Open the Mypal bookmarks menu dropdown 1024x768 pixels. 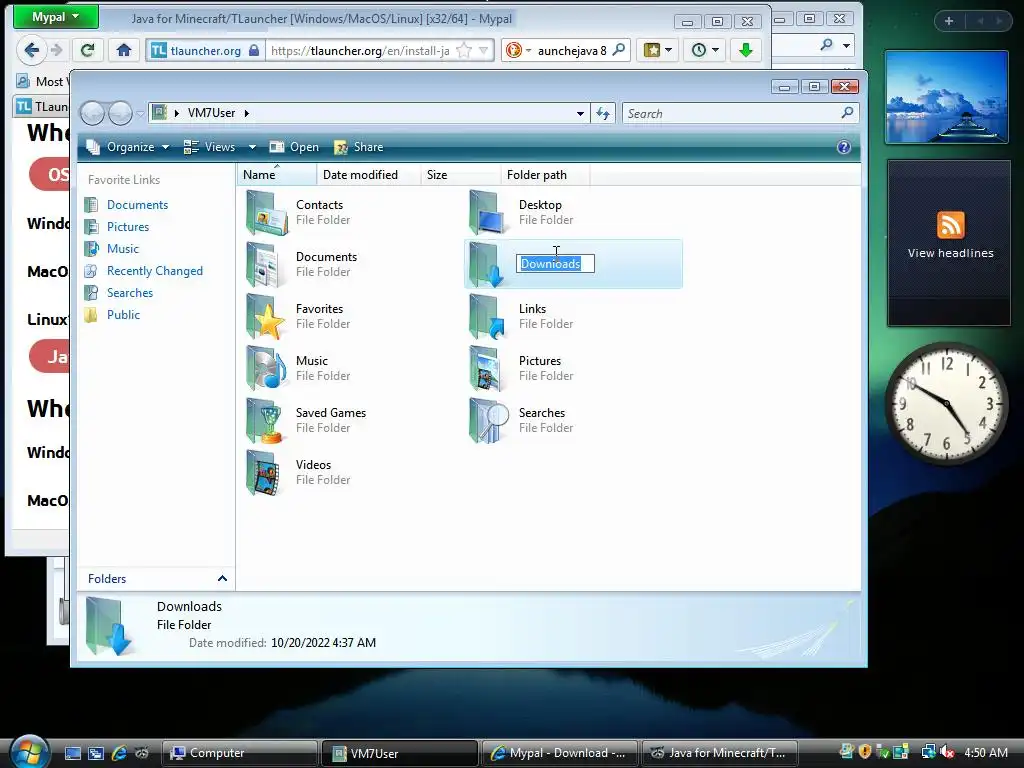(657, 50)
